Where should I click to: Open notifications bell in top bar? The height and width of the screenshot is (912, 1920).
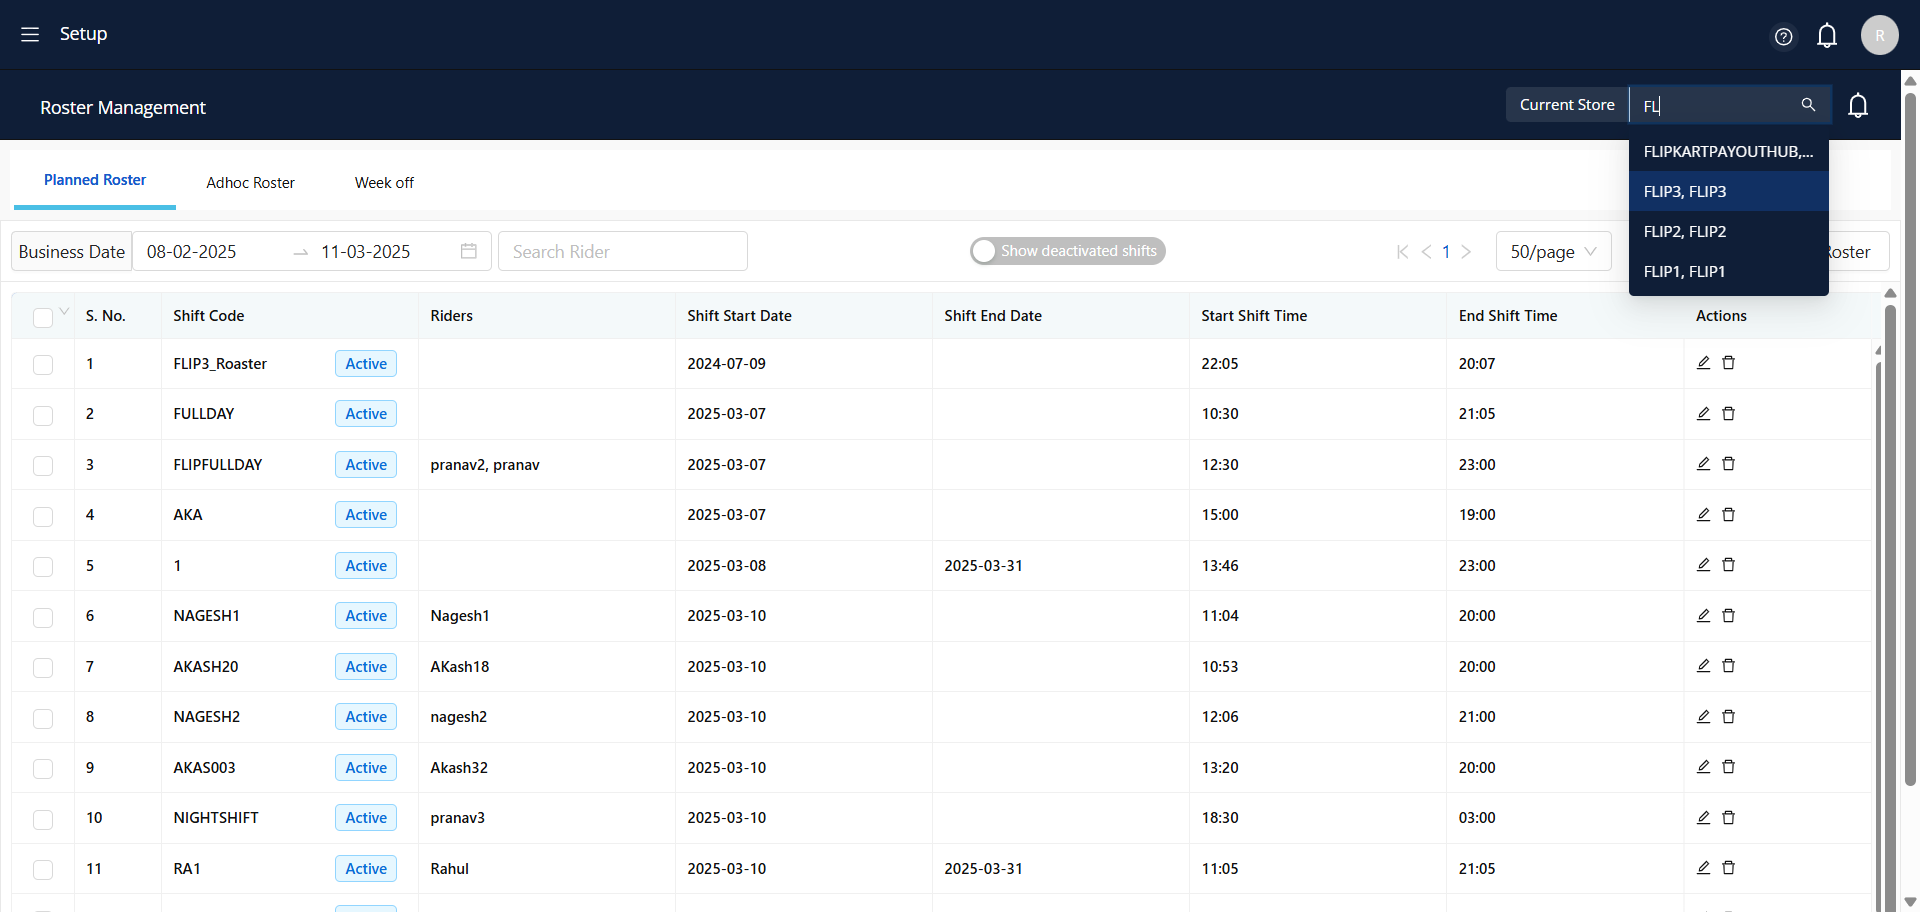(1827, 36)
